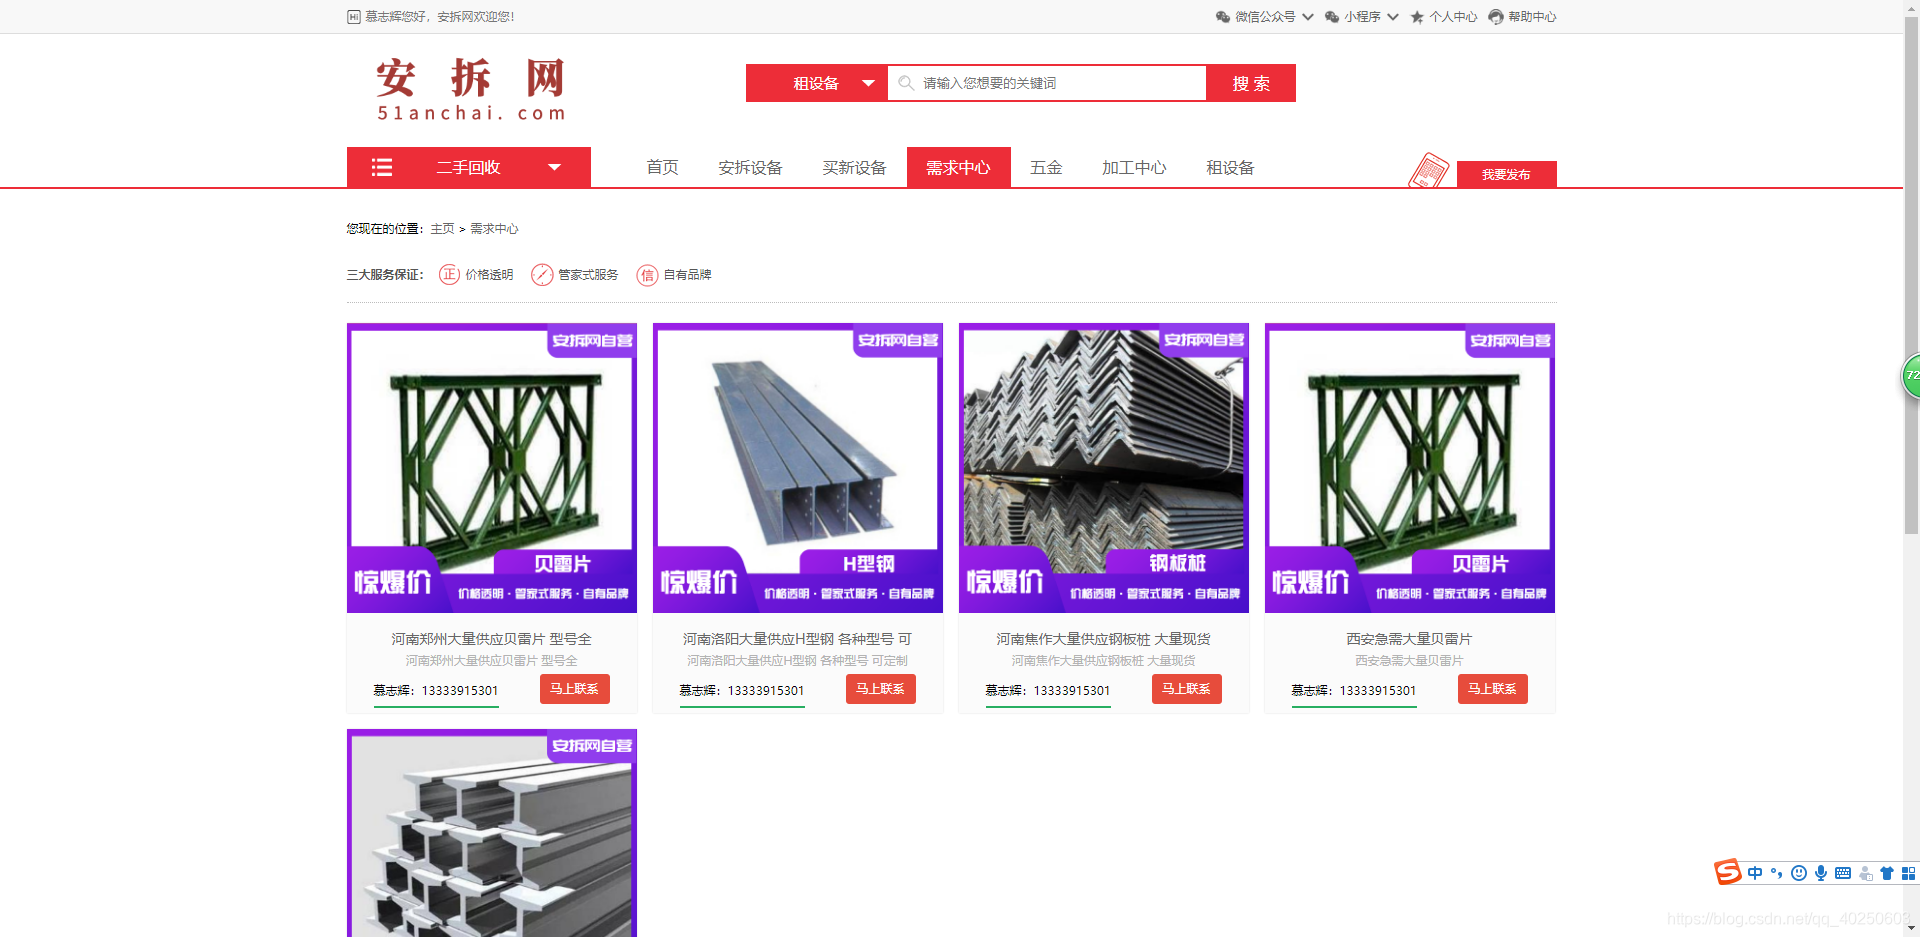Click the Sogou skin shirt icon

coord(1887,873)
